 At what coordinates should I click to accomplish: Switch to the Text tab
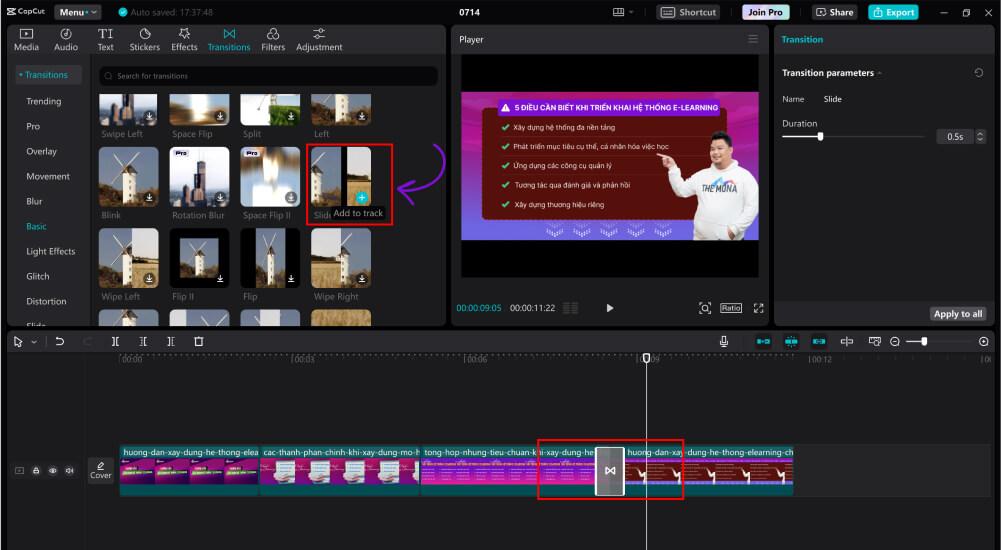coord(105,40)
